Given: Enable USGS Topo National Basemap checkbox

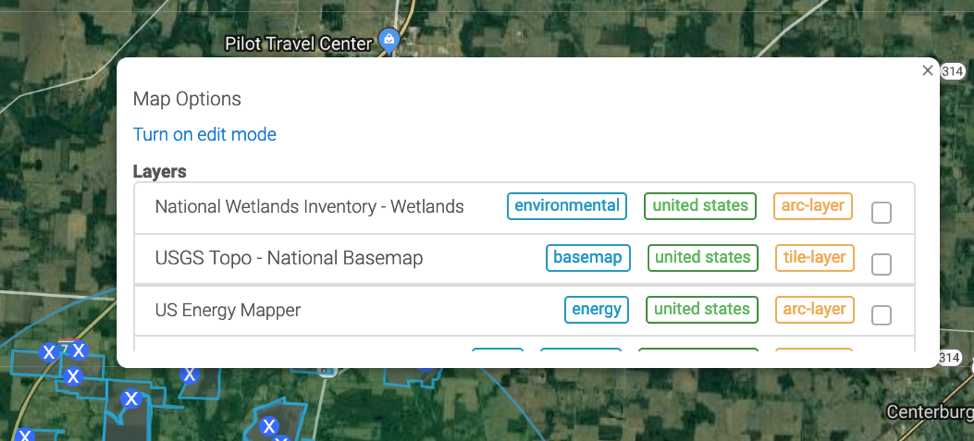Looking at the screenshot, I should 881,264.
